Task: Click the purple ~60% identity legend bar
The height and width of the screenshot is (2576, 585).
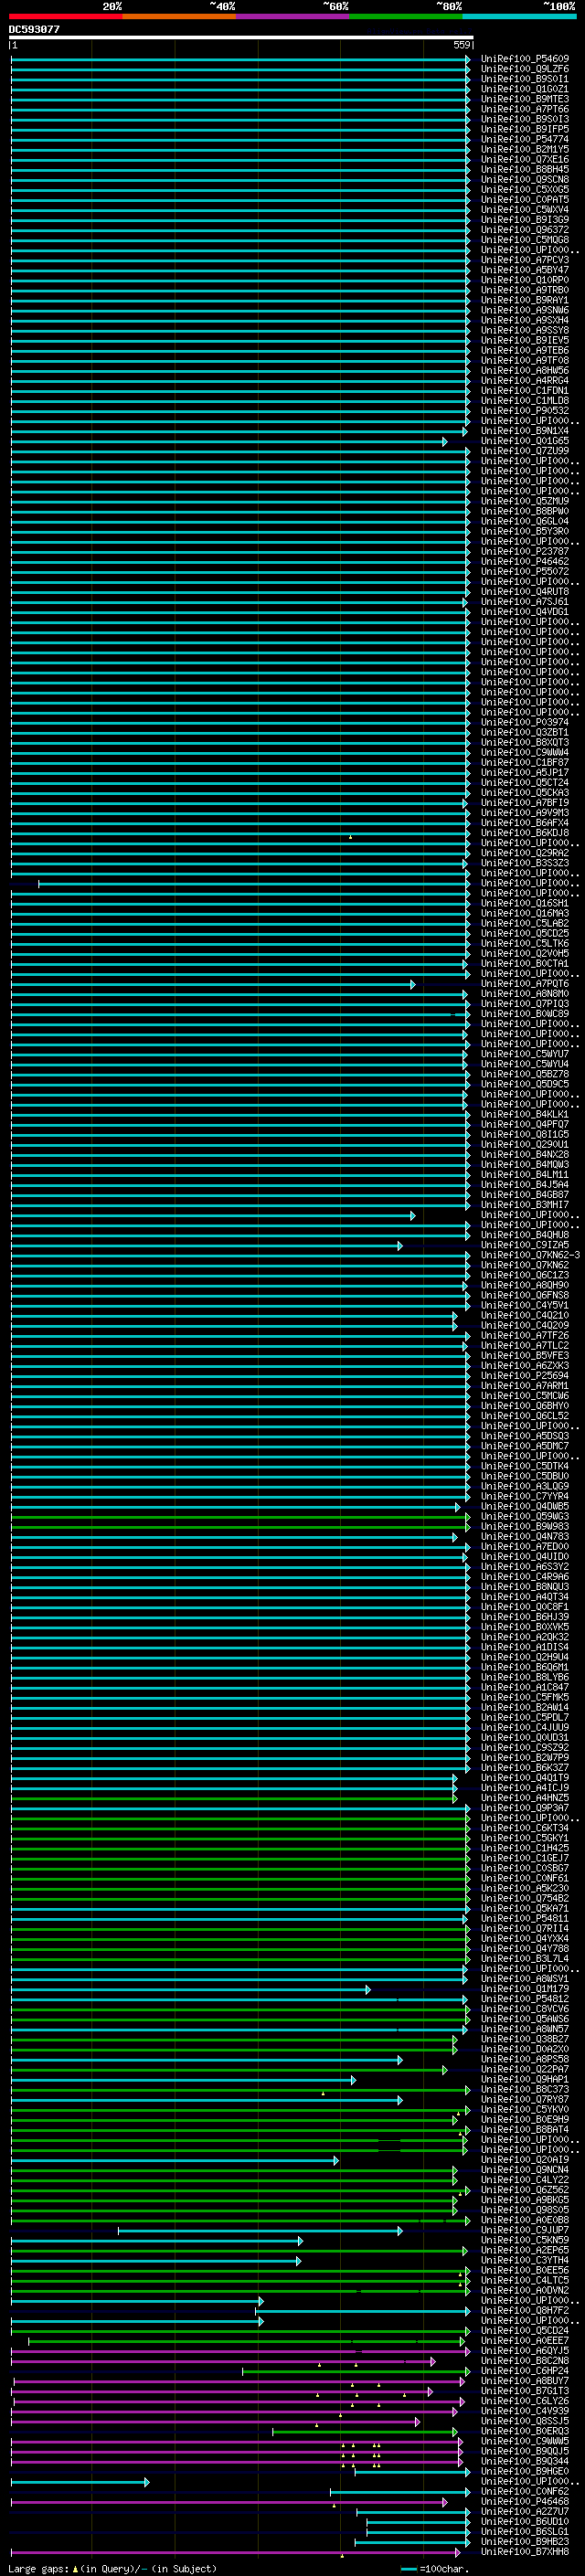Action: (x=293, y=16)
